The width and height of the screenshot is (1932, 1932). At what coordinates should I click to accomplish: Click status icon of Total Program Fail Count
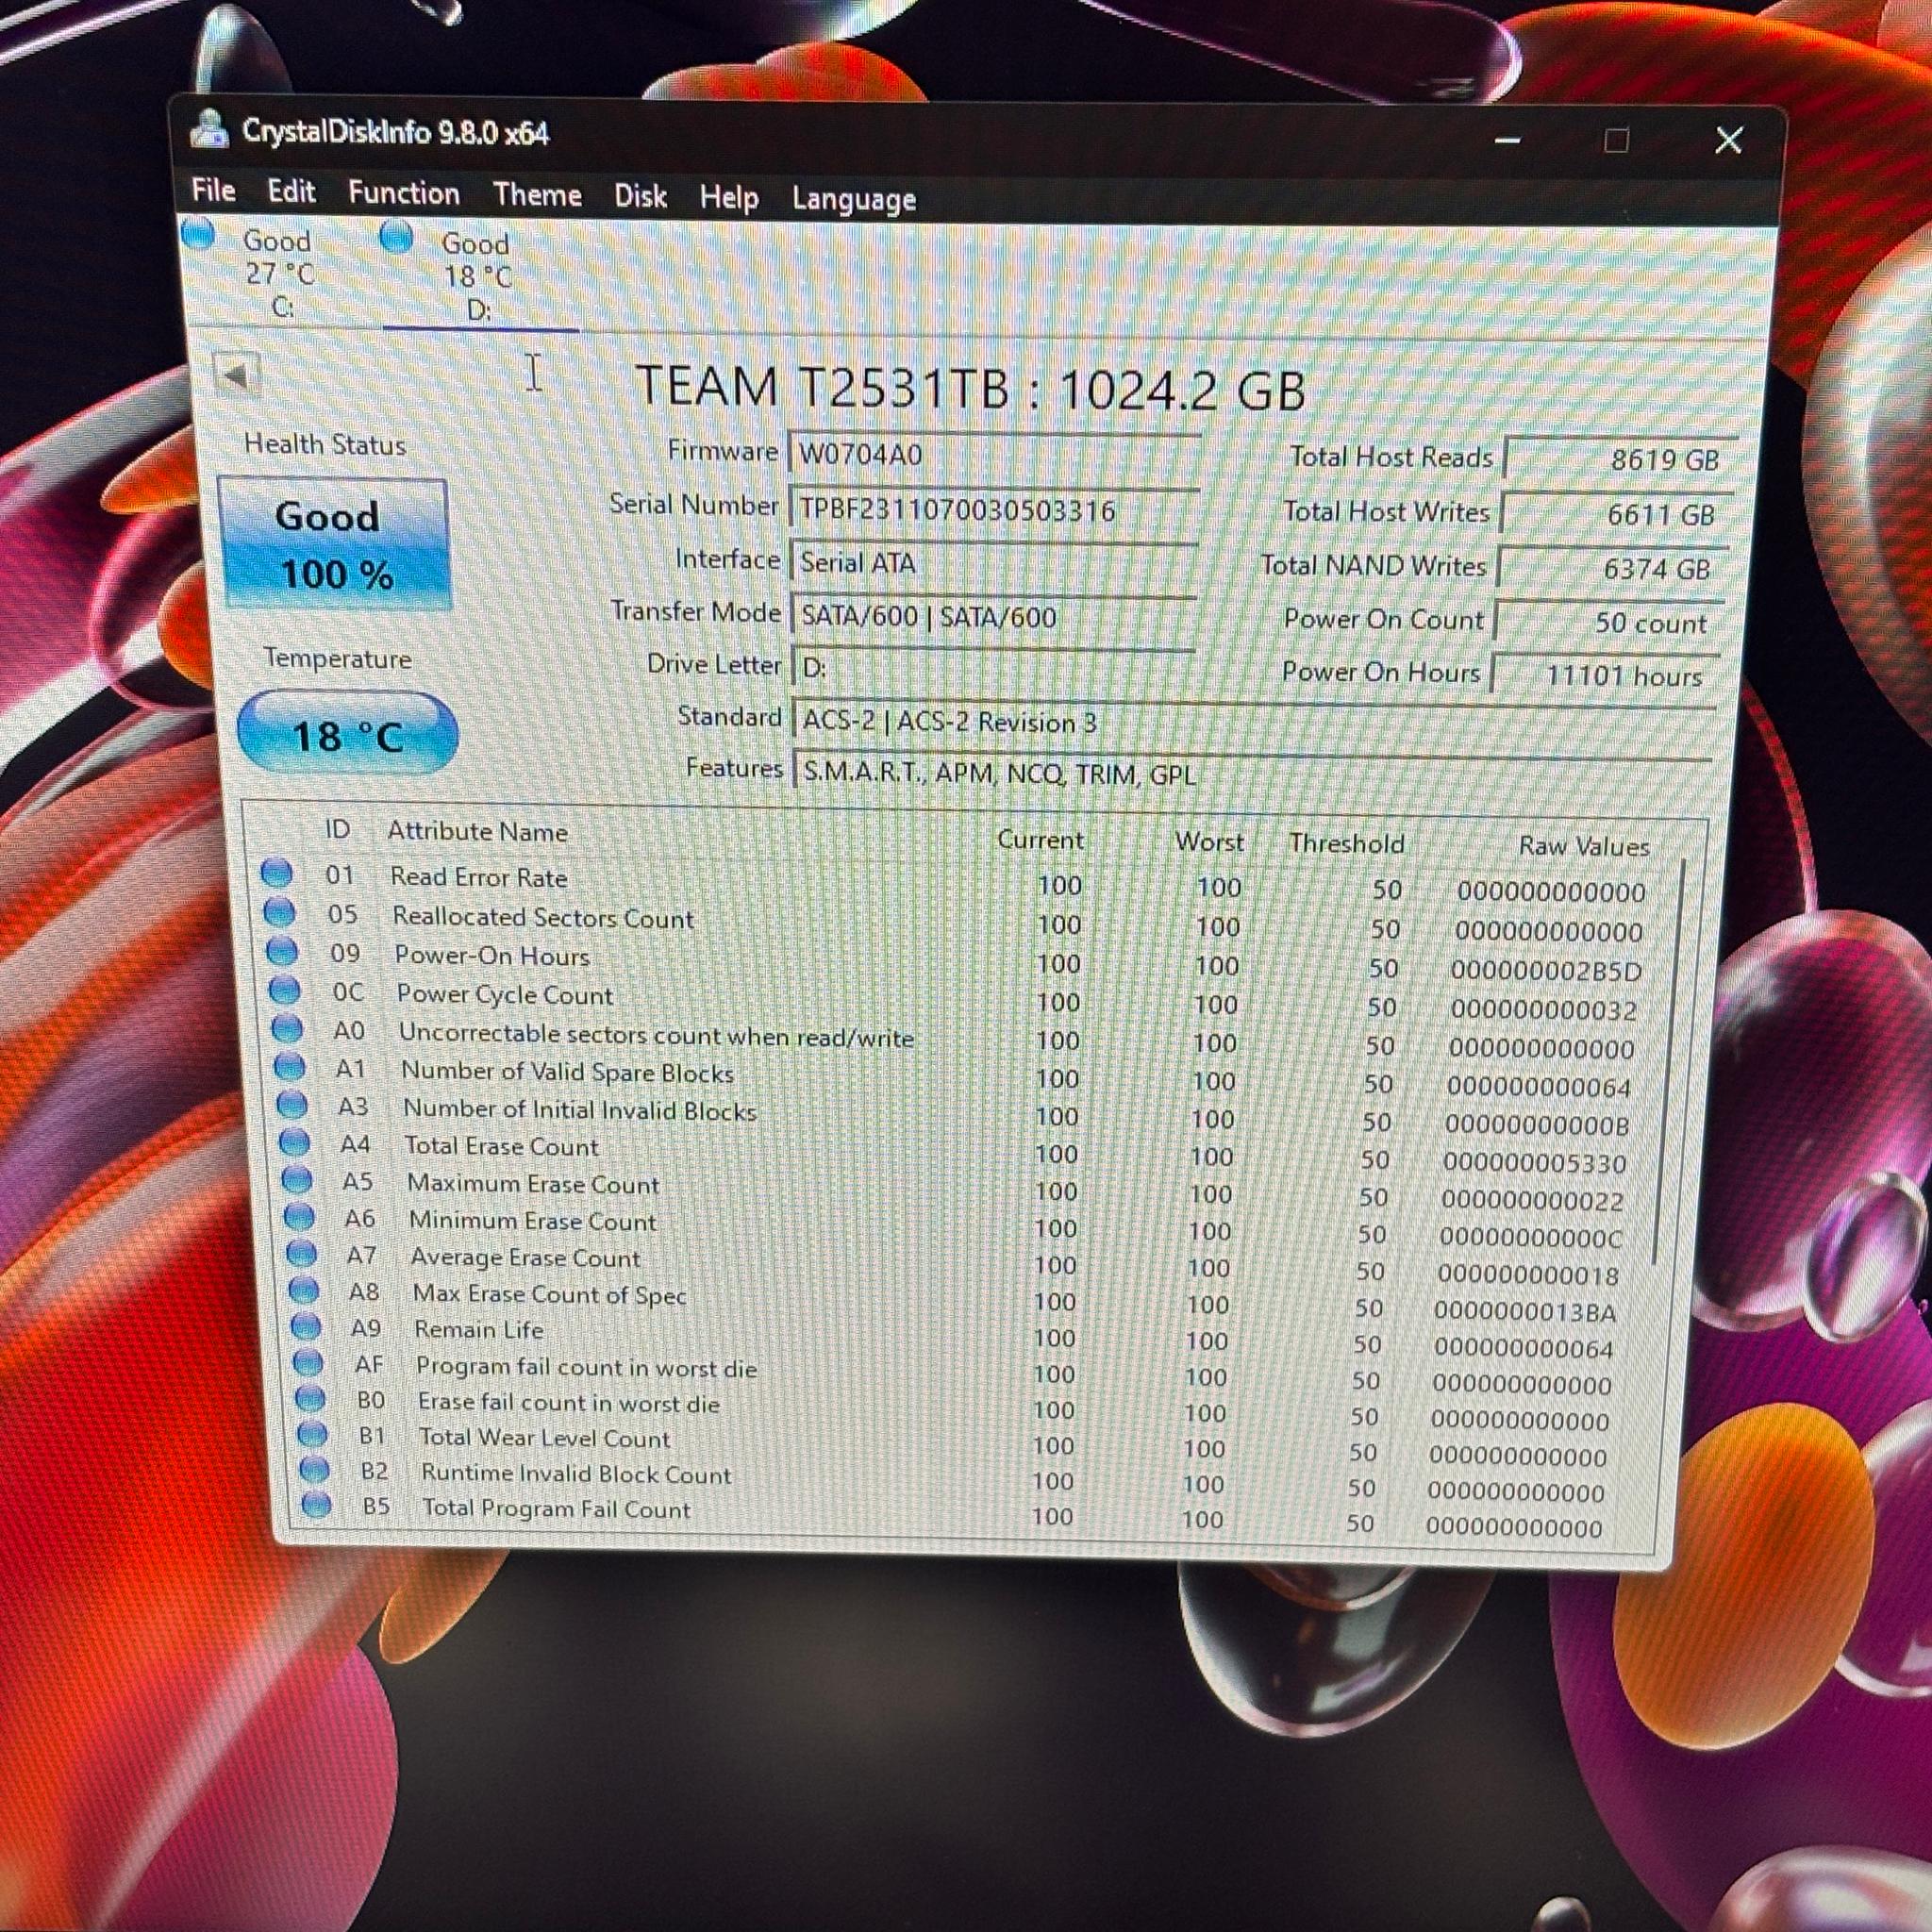click(x=317, y=1504)
